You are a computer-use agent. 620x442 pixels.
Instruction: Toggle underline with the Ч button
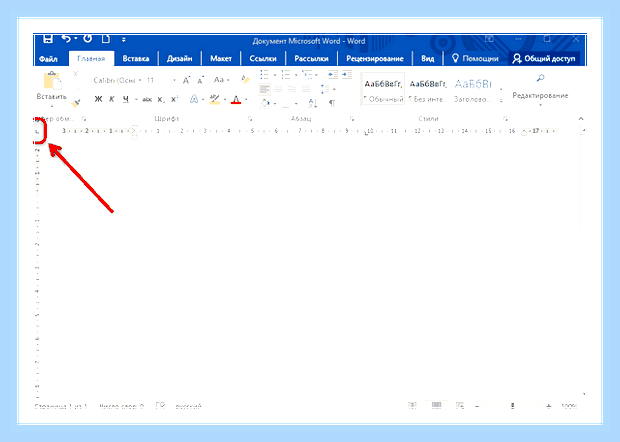click(x=126, y=99)
